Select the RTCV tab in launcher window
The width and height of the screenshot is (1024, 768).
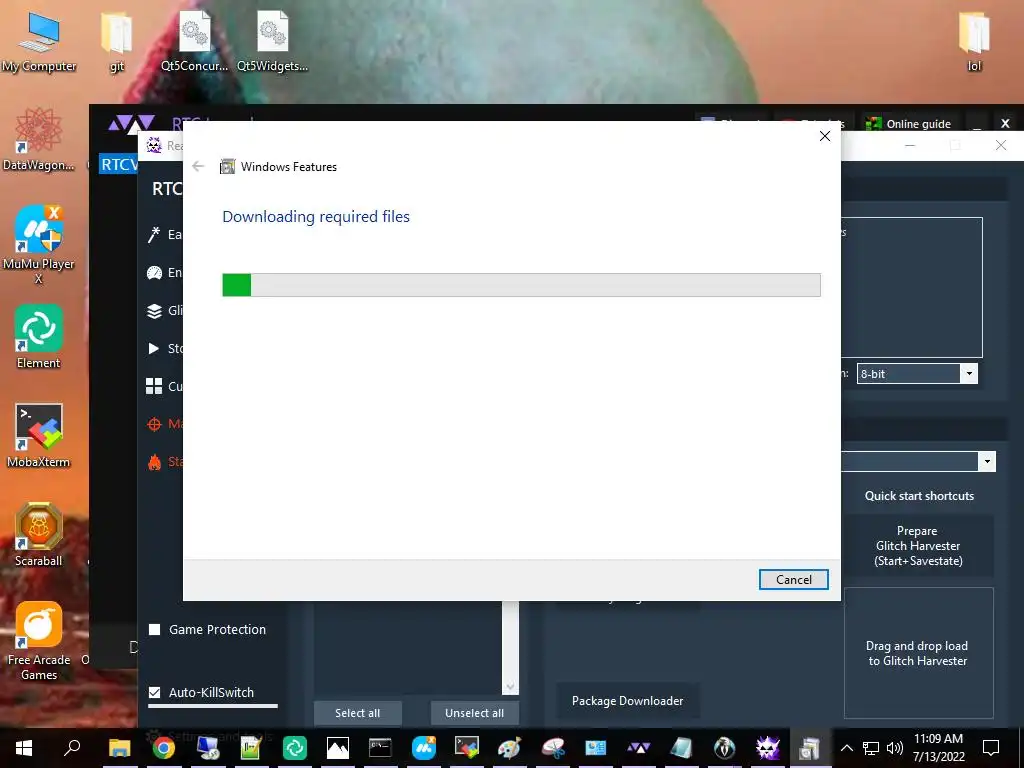[x=118, y=164]
